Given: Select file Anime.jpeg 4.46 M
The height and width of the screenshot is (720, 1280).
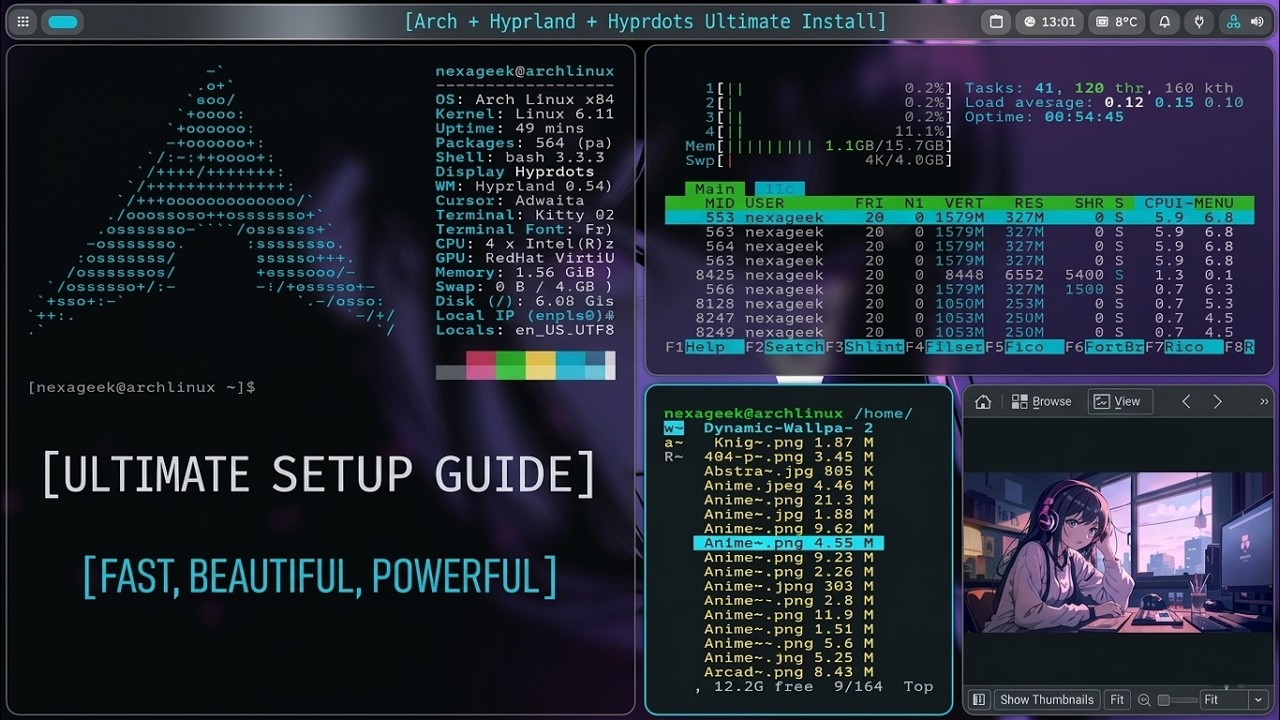Looking at the screenshot, I should [788, 486].
